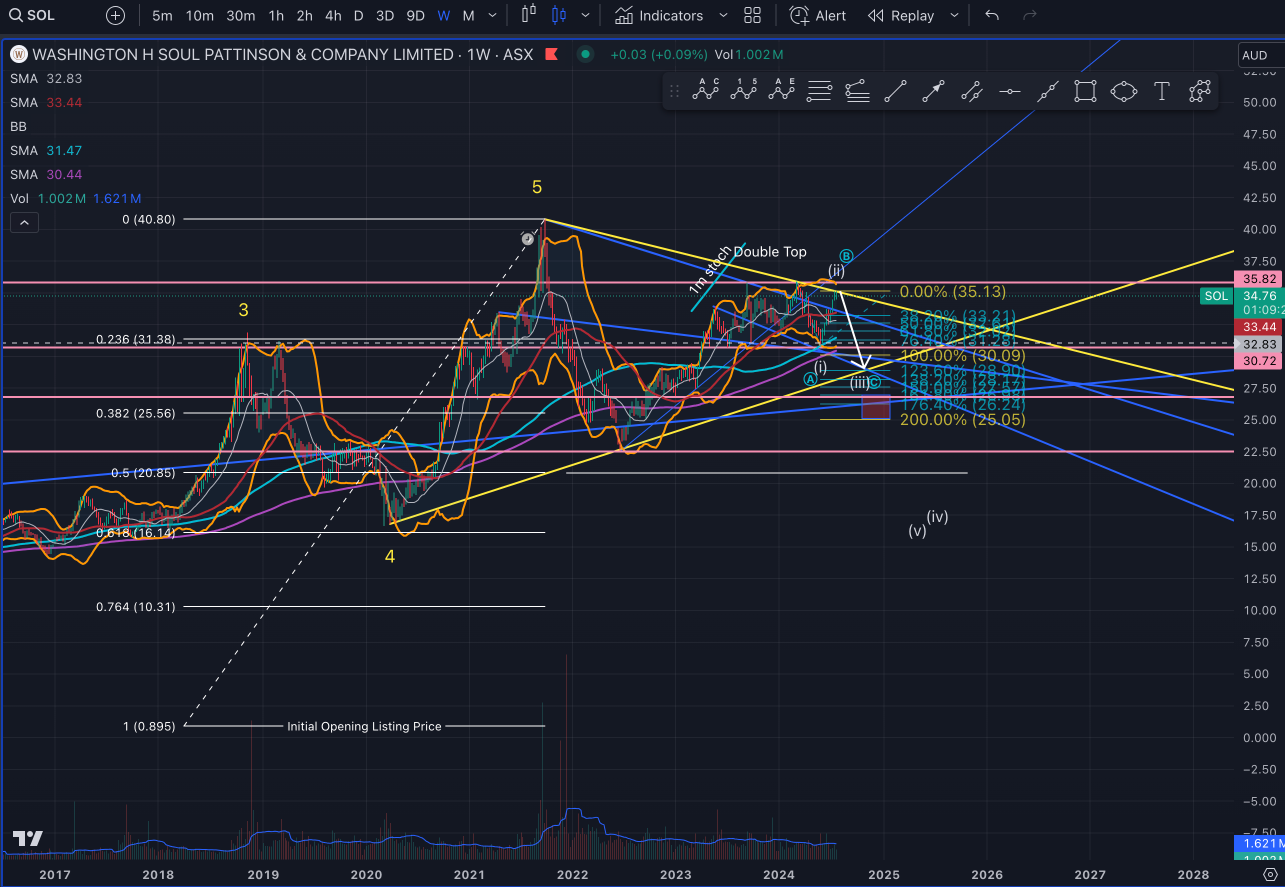The width and height of the screenshot is (1285, 887).
Task: Select the D daily interval
Action: (x=358, y=16)
